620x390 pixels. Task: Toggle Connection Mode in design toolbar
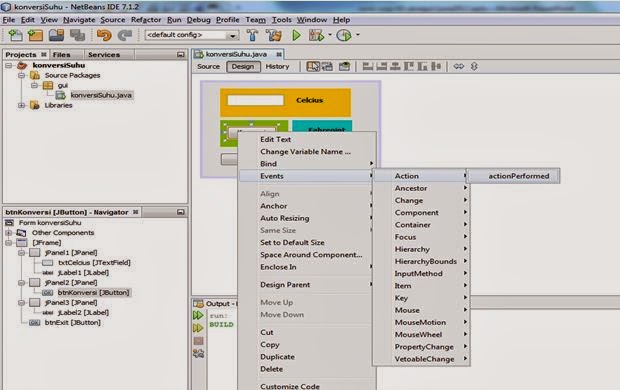coord(328,66)
